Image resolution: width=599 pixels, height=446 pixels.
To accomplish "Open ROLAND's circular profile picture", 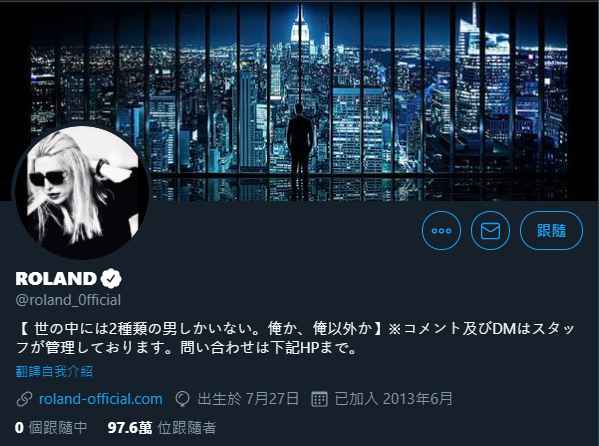I will 81,191.
